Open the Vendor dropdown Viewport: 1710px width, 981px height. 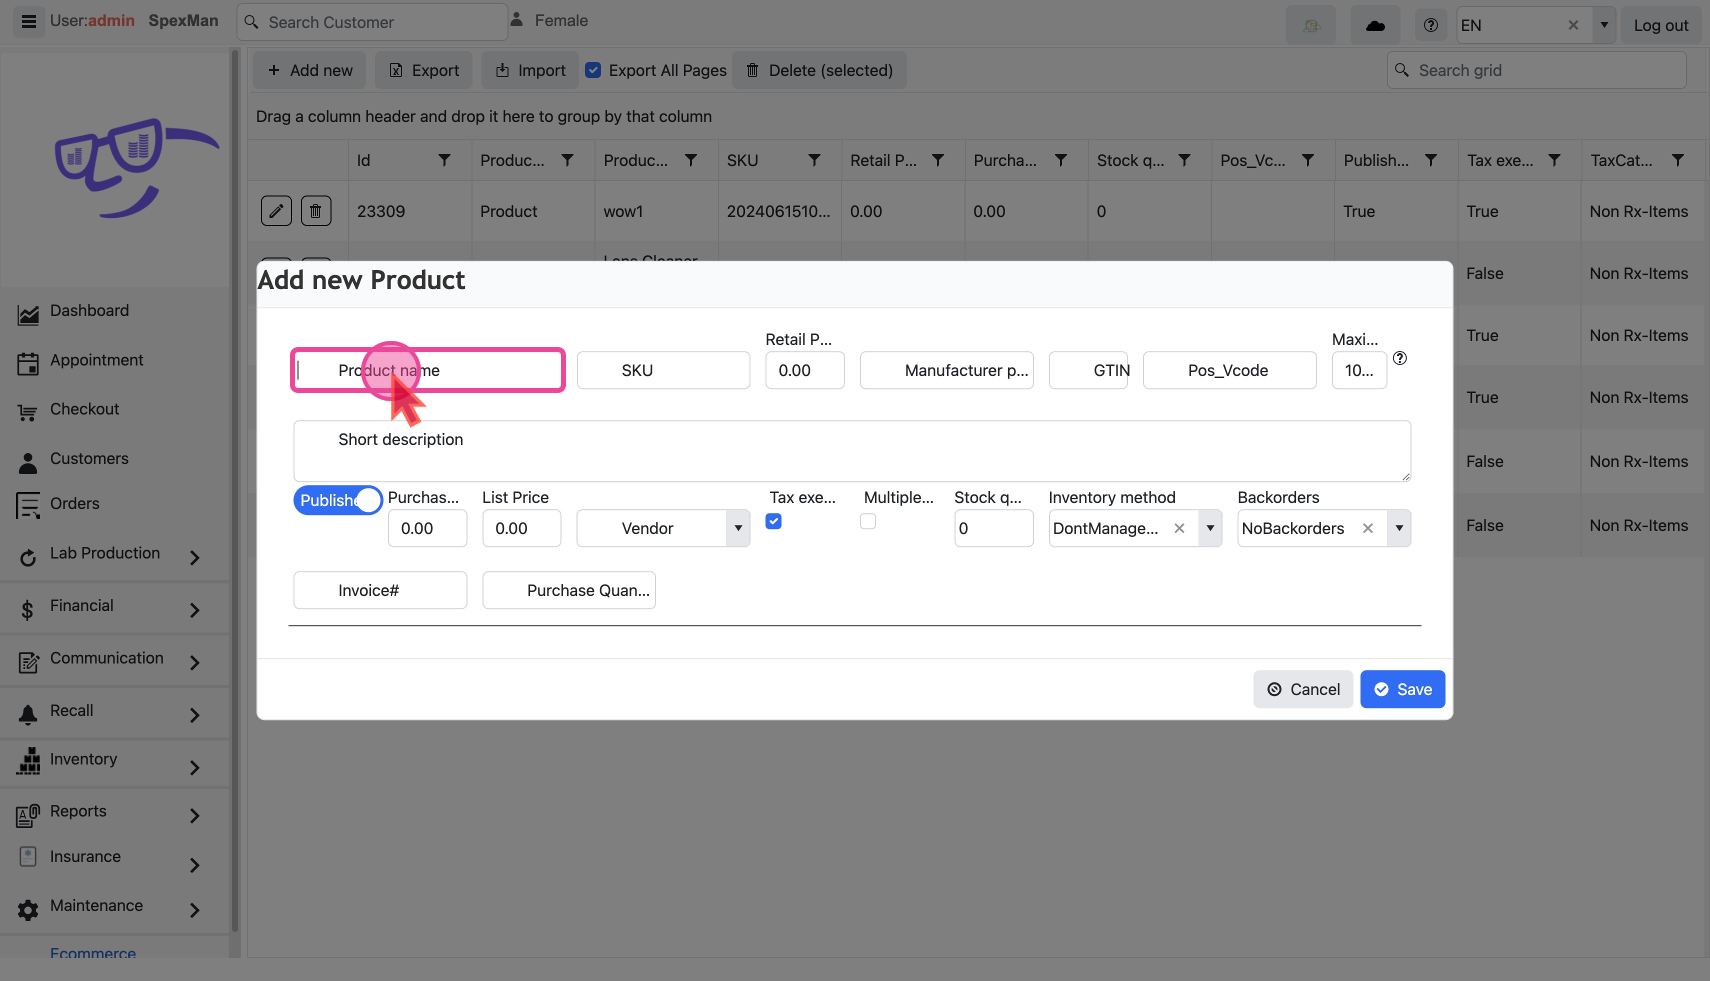[x=738, y=528]
